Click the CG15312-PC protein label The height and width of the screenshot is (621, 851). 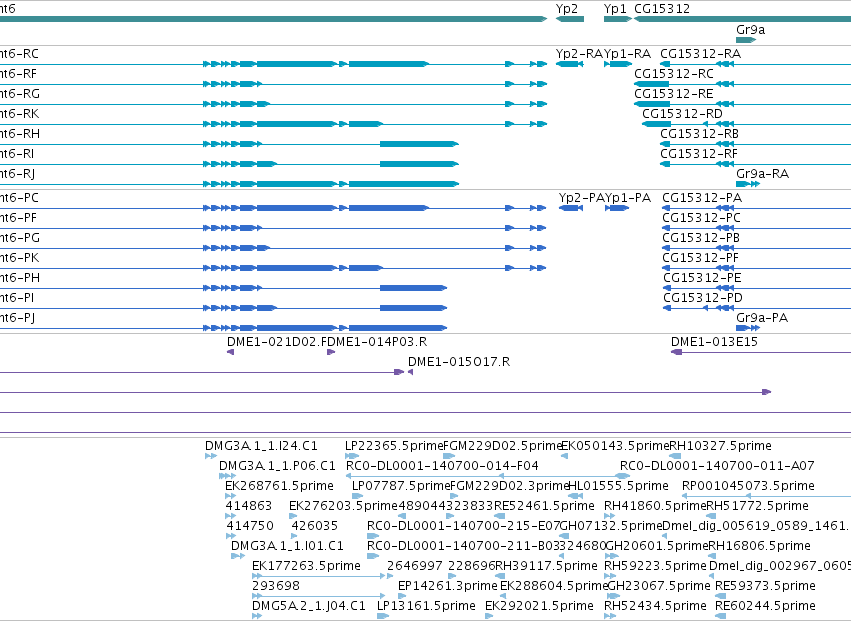tap(701, 218)
